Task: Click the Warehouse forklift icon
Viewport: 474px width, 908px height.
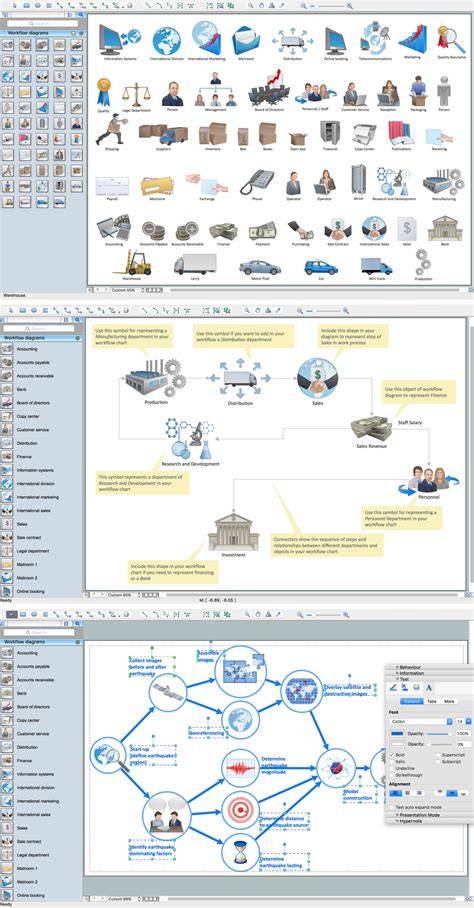Action: pyautogui.click(x=131, y=262)
